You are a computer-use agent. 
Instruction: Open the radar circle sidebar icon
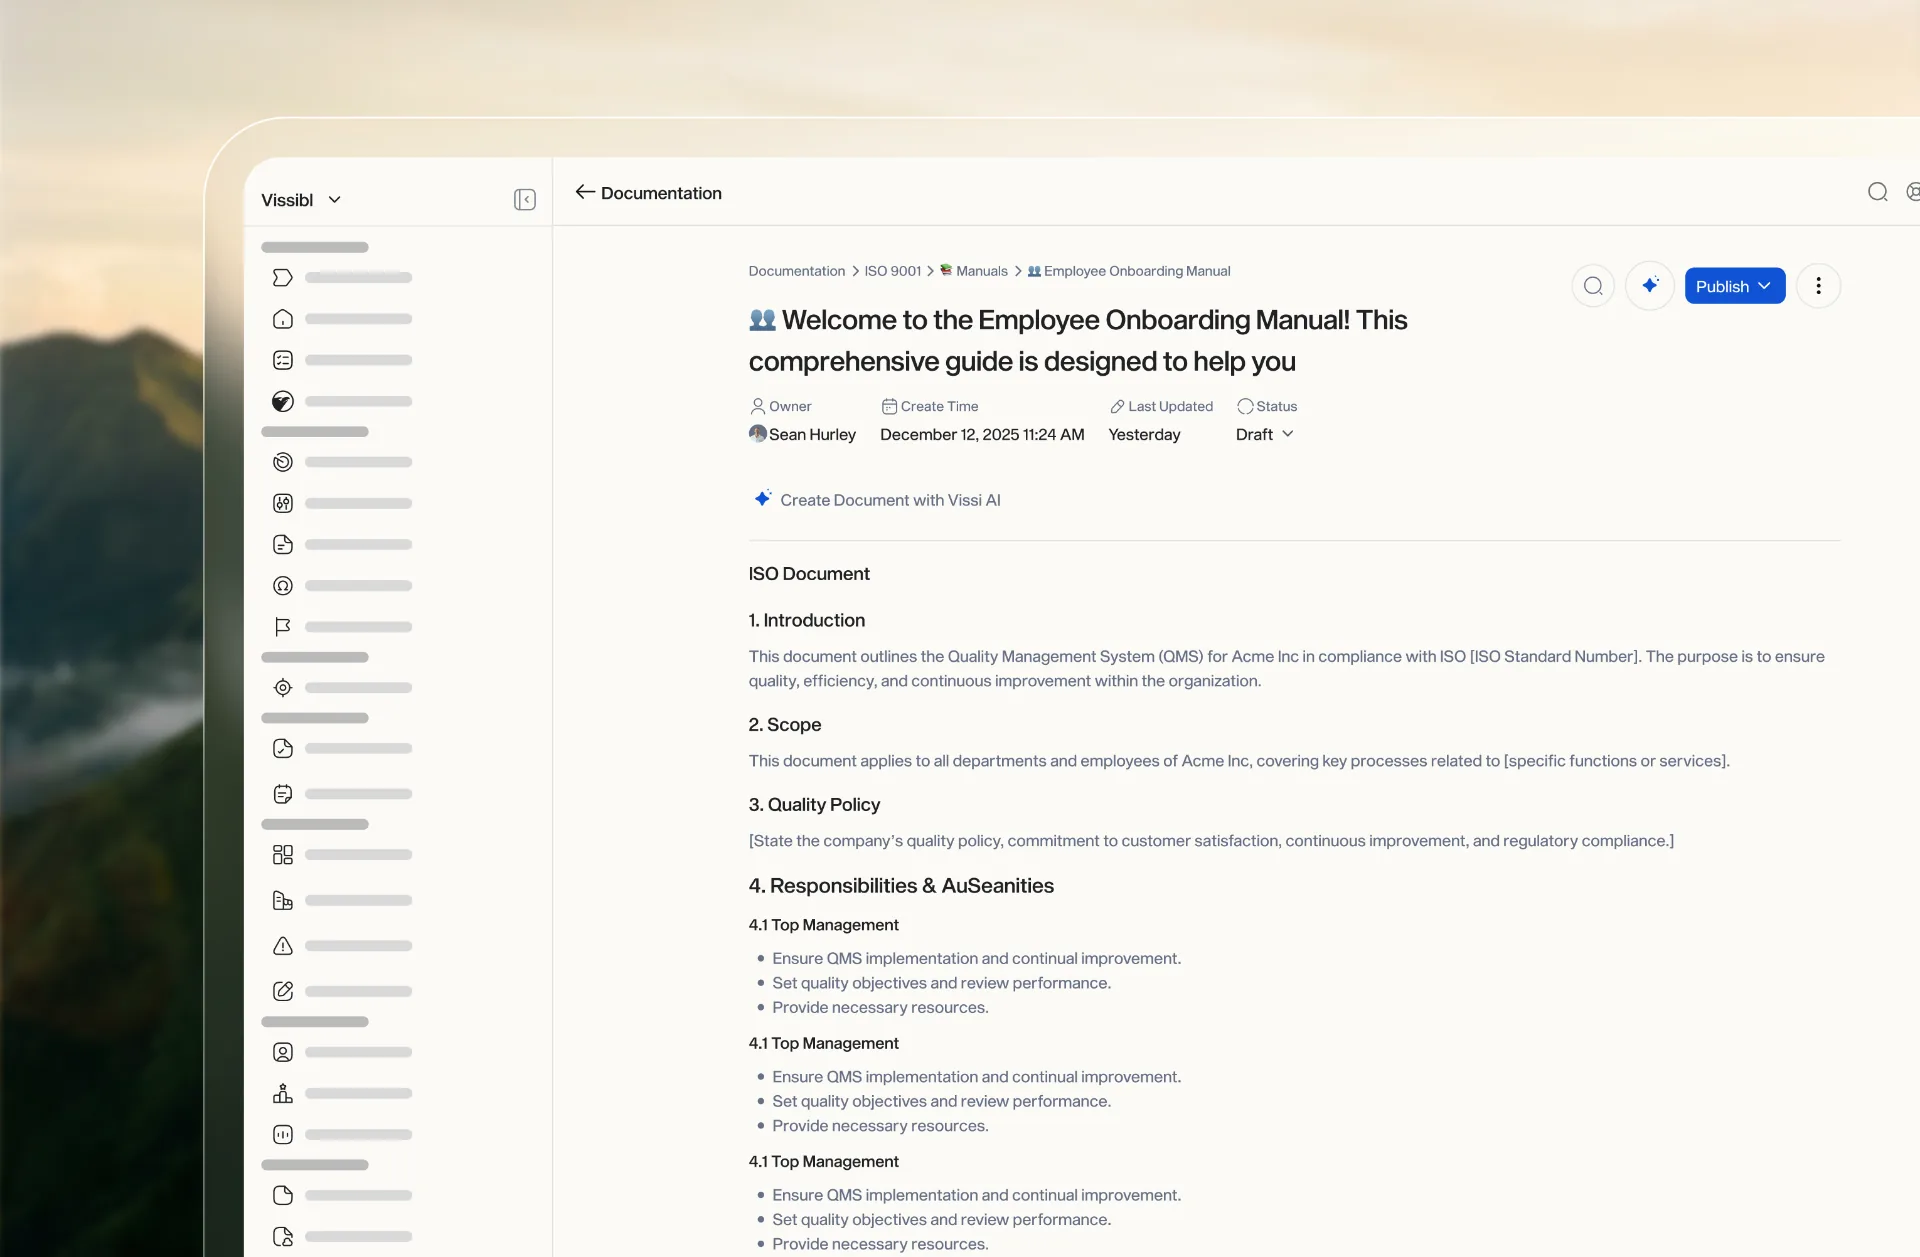pos(283,462)
